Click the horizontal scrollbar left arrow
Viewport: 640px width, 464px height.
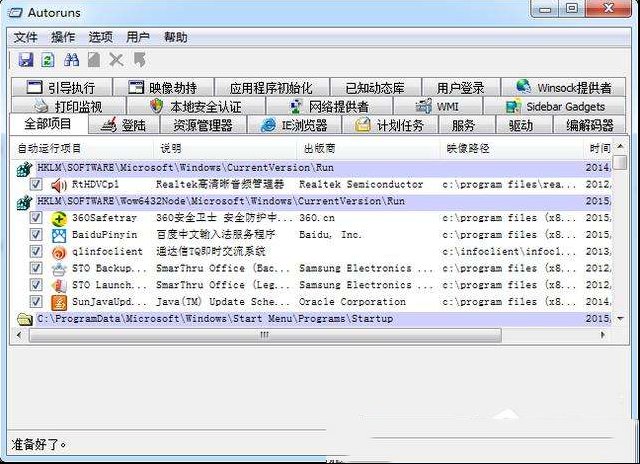click(x=19, y=335)
